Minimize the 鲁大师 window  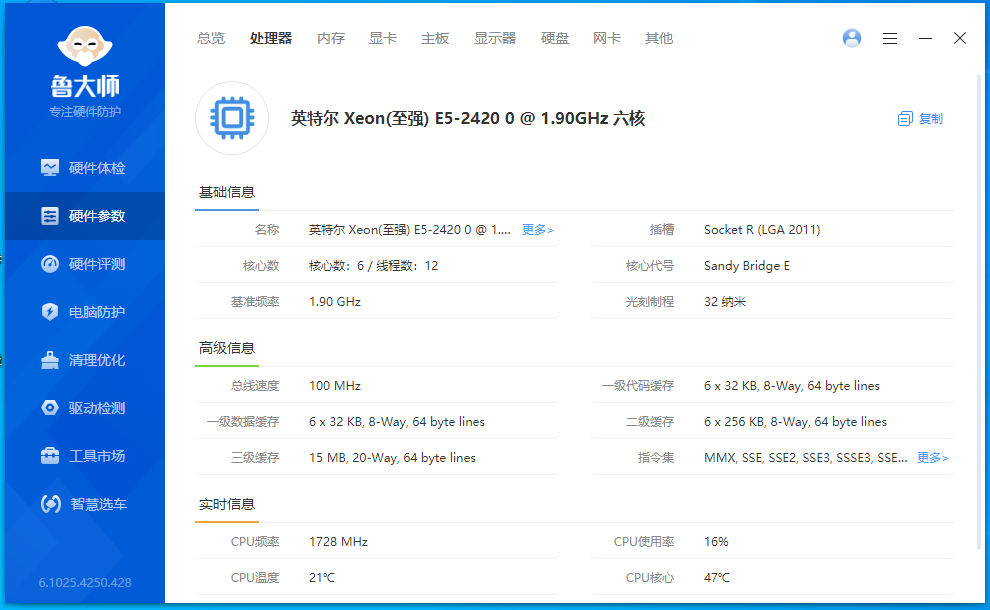tap(926, 39)
